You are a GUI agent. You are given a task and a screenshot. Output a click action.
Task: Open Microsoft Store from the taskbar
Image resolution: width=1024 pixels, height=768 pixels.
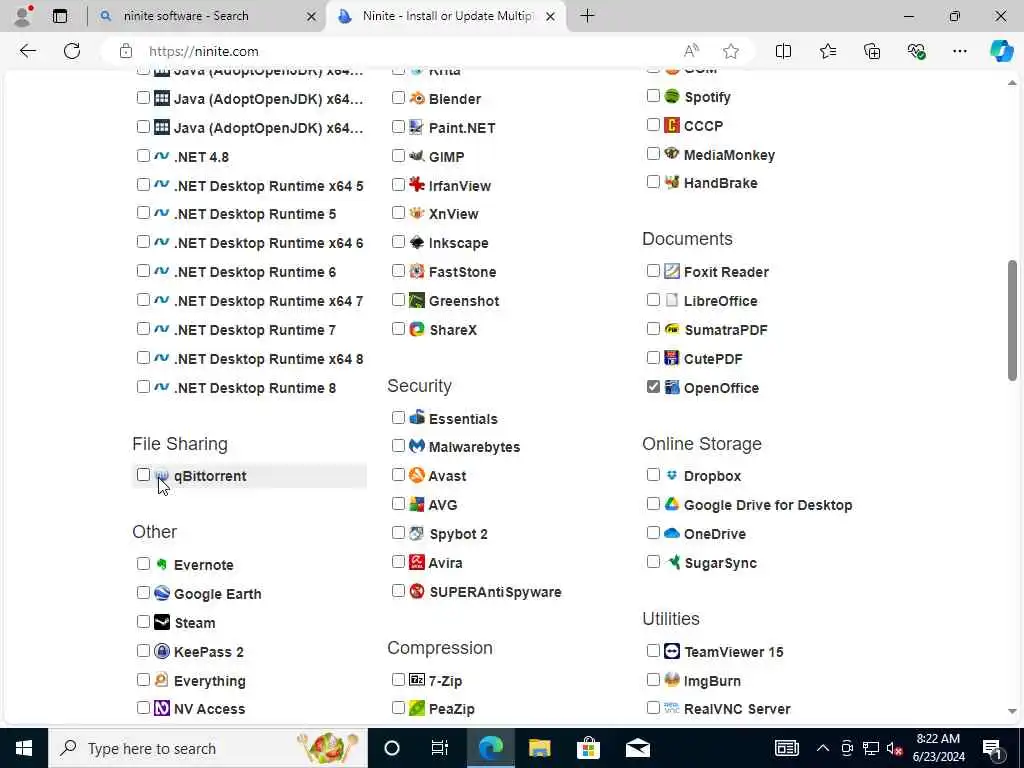click(x=588, y=748)
